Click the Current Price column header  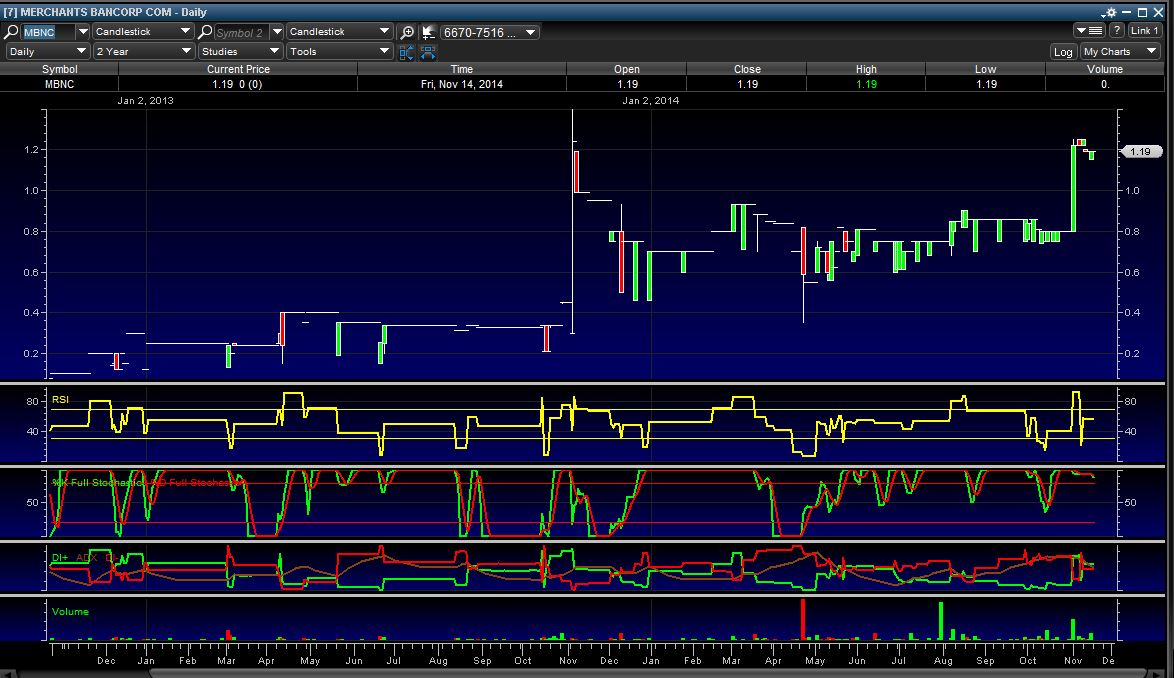point(238,69)
